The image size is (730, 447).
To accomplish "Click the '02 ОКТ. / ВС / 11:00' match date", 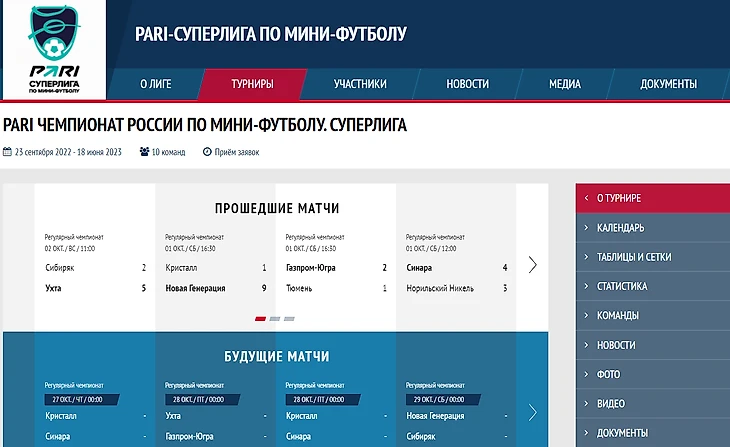I will click(70, 249).
